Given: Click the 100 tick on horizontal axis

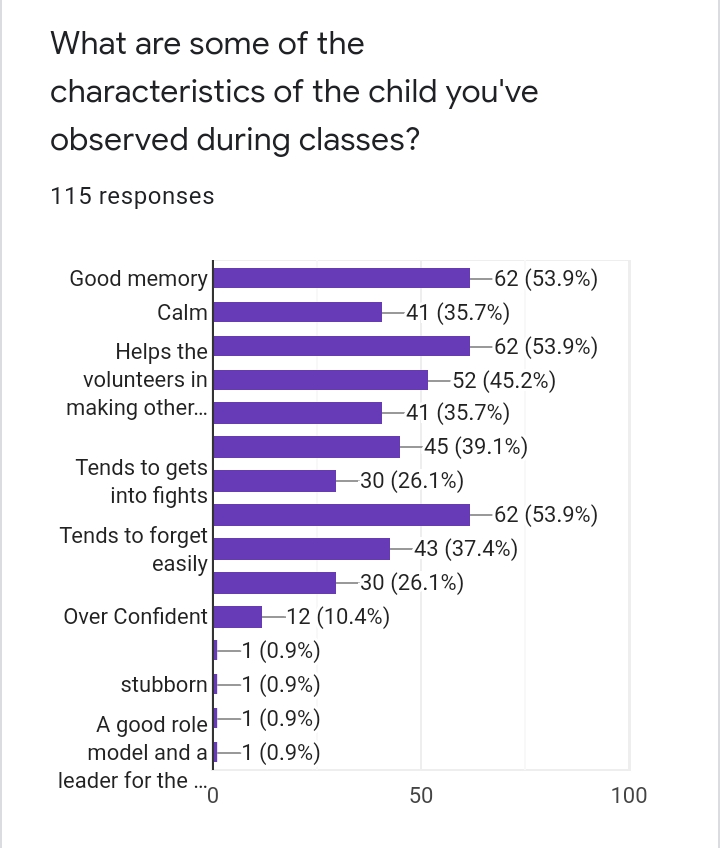Looking at the screenshot, I should [x=628, y=796].
